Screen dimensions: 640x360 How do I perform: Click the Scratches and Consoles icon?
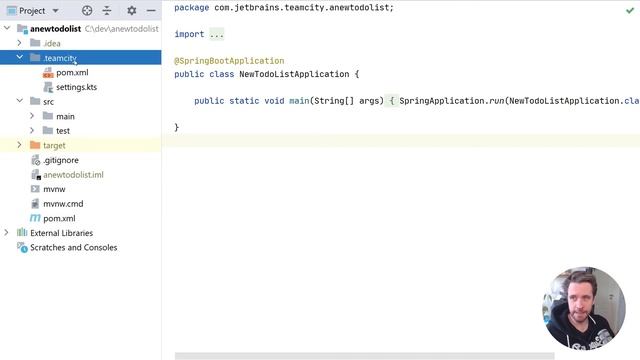[22, 247]
